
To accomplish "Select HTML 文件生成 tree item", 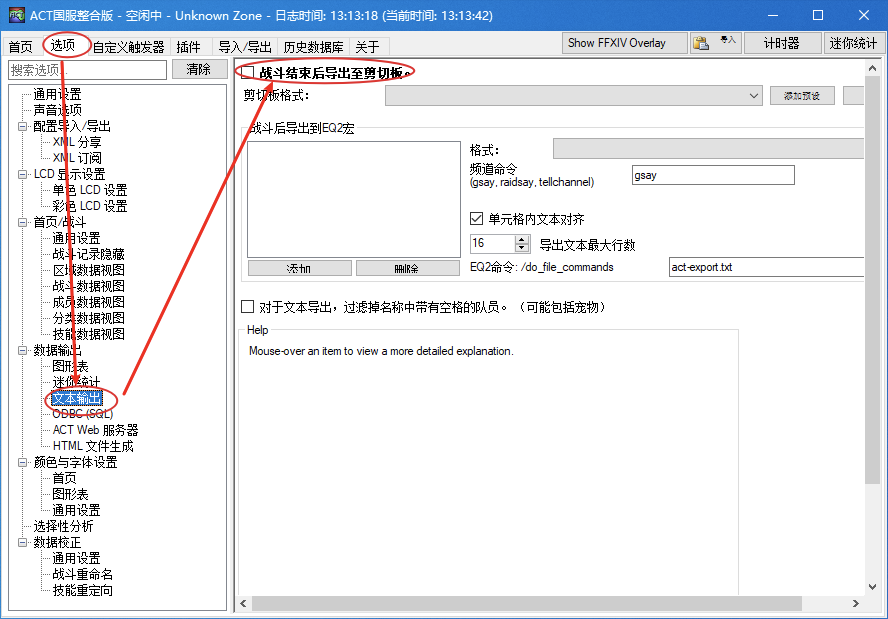I will pyautogui.click(x=93, y=446).
